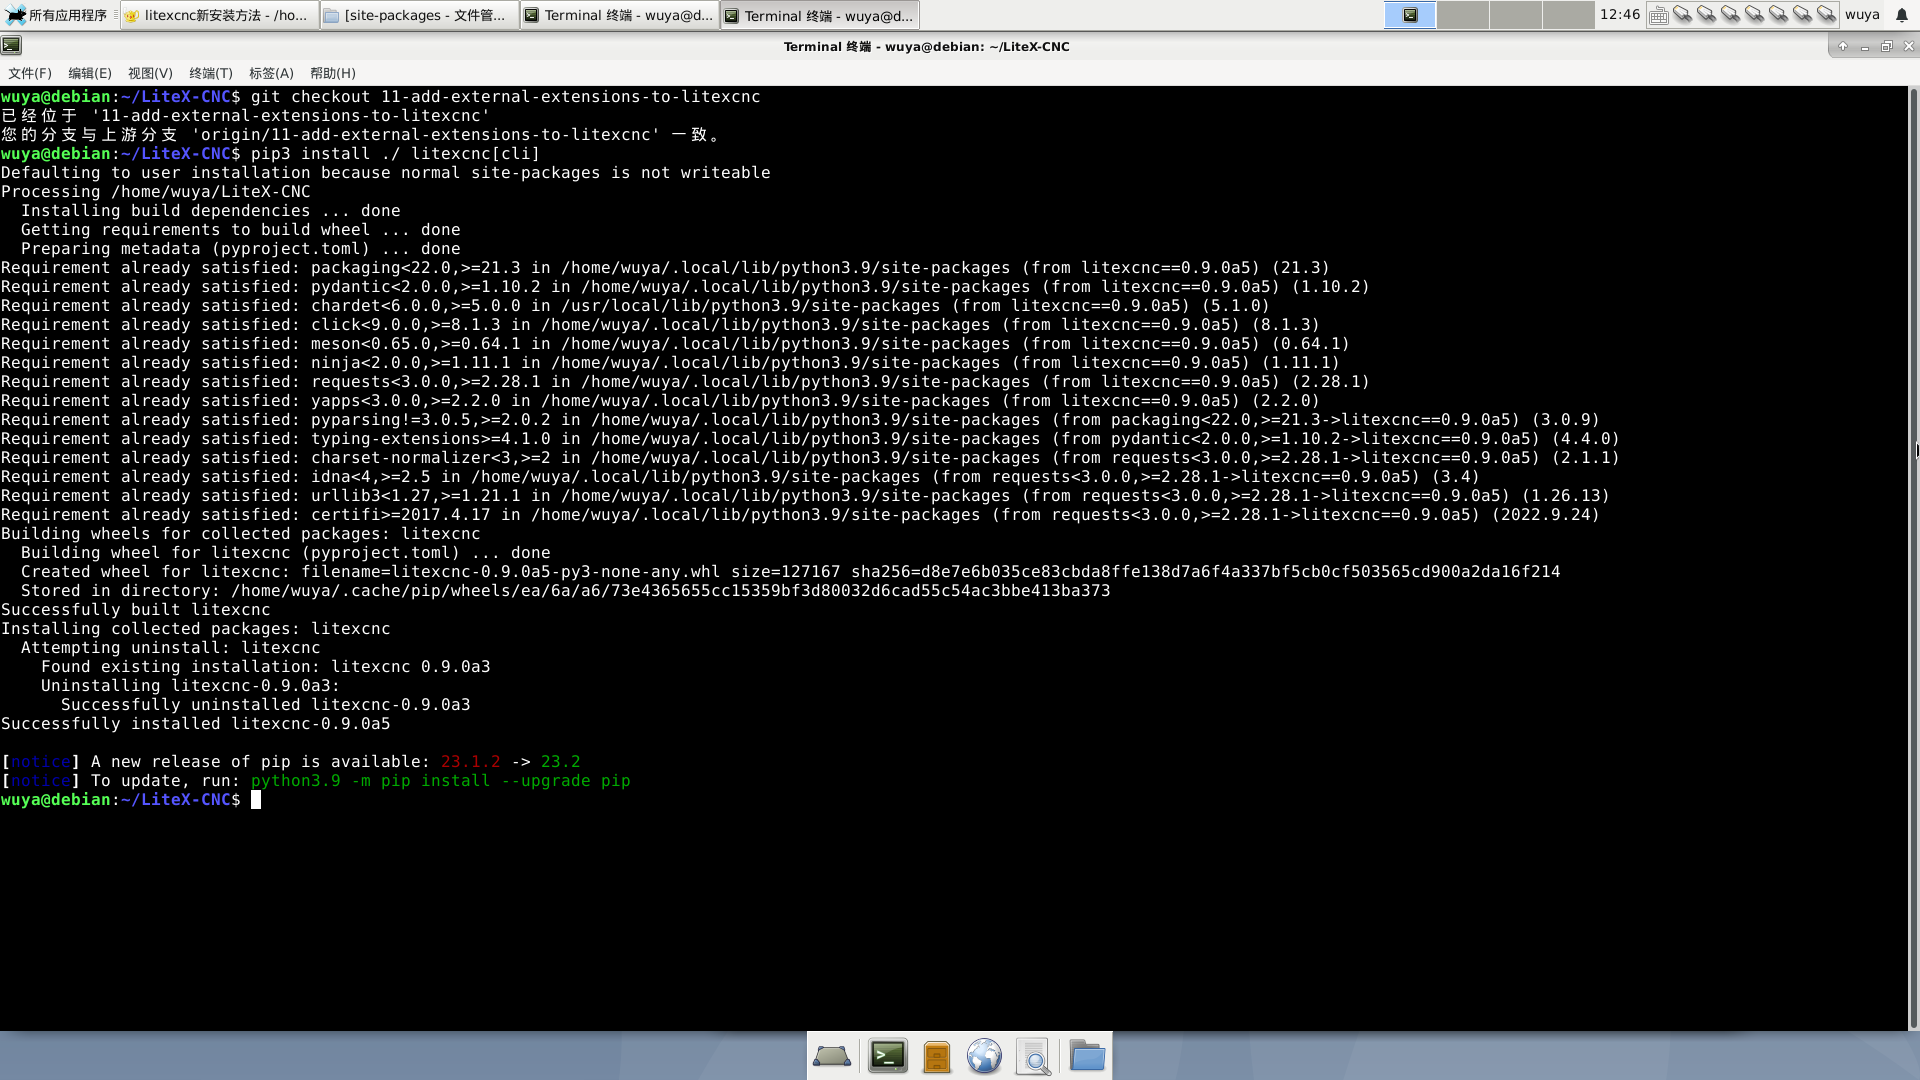The image size is (1920, 1080).
Task: Launch the web browser globe dock icon
Action: [985, 1056]
